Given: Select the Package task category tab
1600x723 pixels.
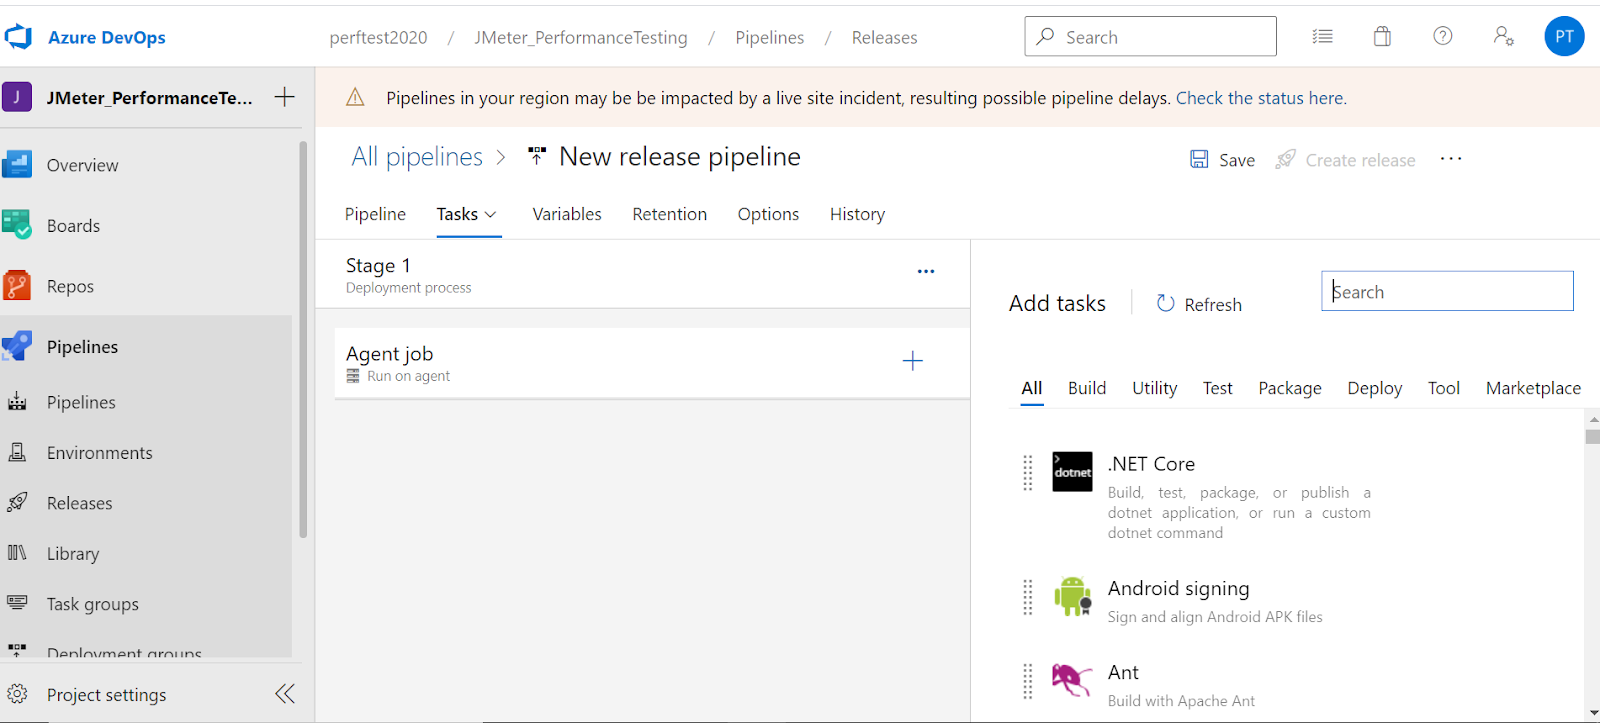Looking at the screenshot, I should tap(1289, 388).
